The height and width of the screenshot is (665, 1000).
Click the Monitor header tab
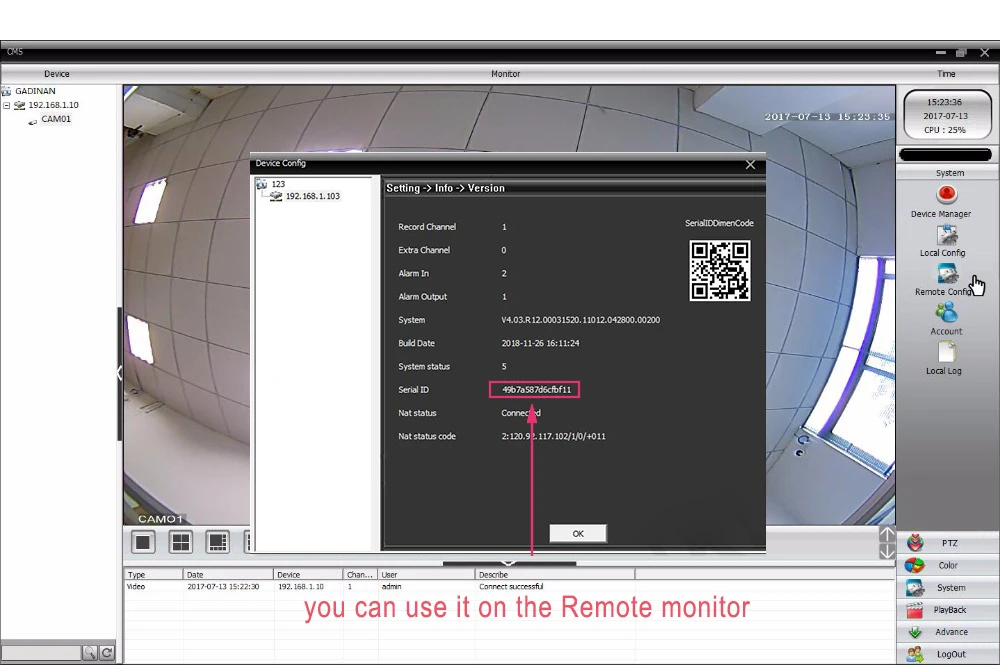pyautogui.click(x=506, y=74)
